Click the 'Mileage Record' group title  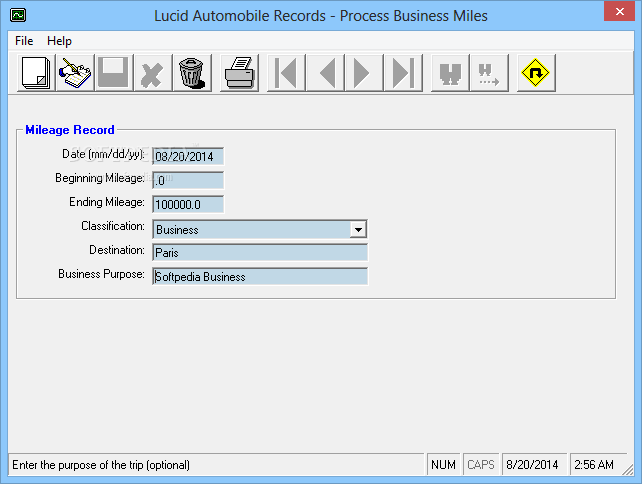[x=70, y=130]
